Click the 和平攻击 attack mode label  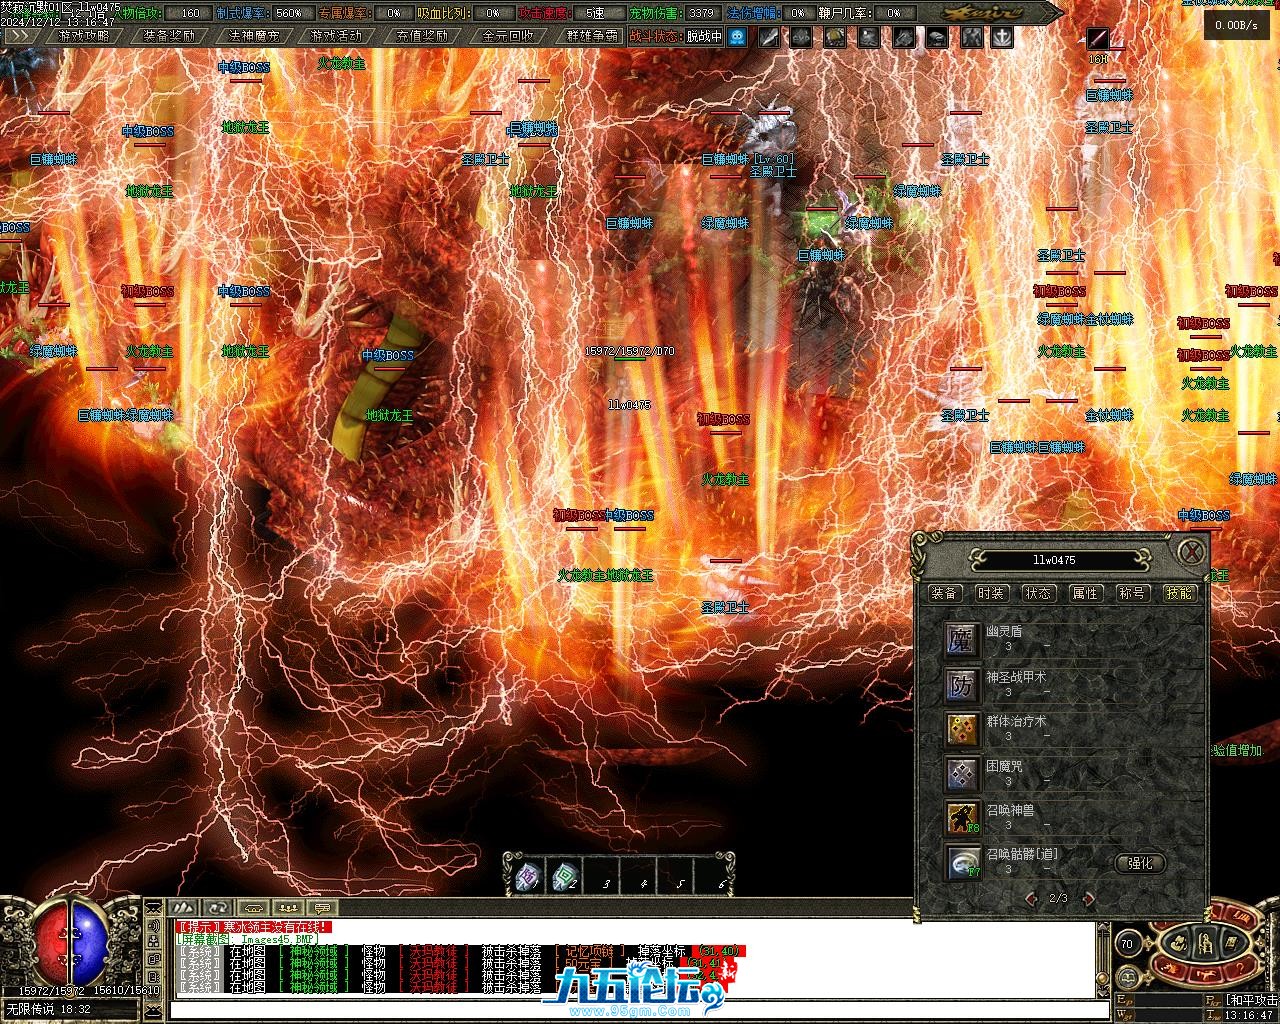(1251, 999)
